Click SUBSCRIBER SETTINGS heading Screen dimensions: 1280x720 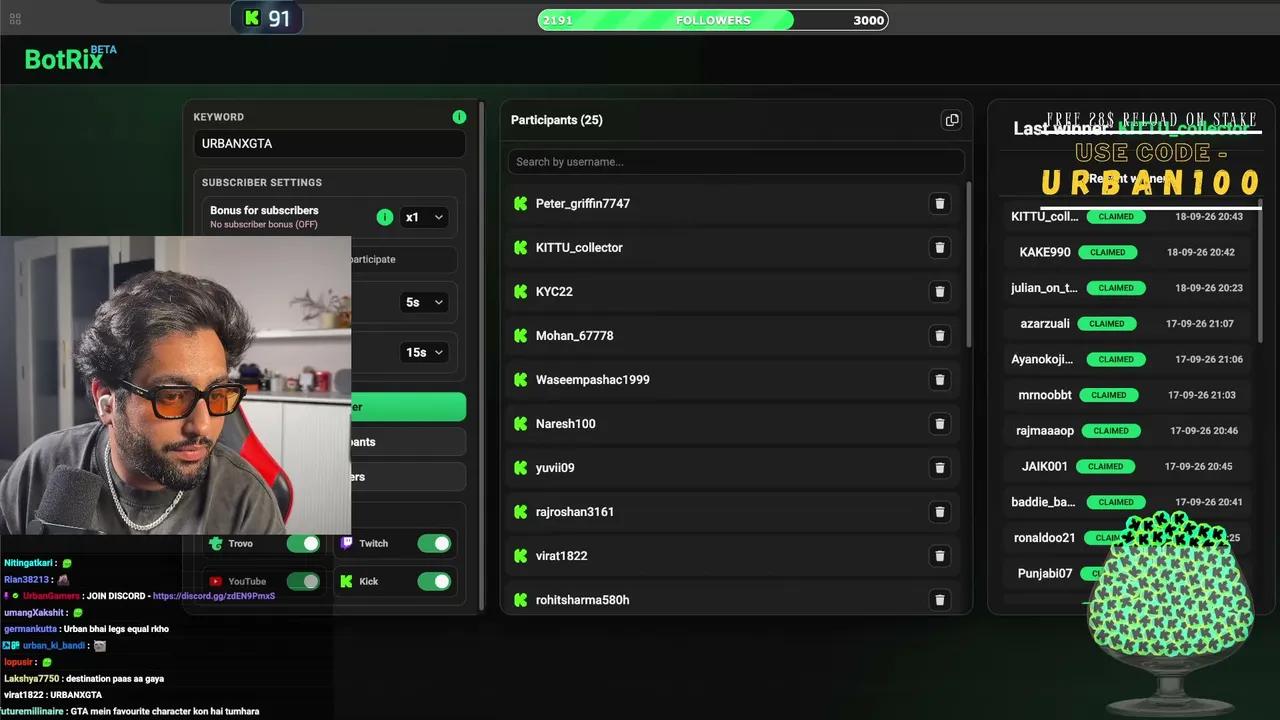point(262,183)
